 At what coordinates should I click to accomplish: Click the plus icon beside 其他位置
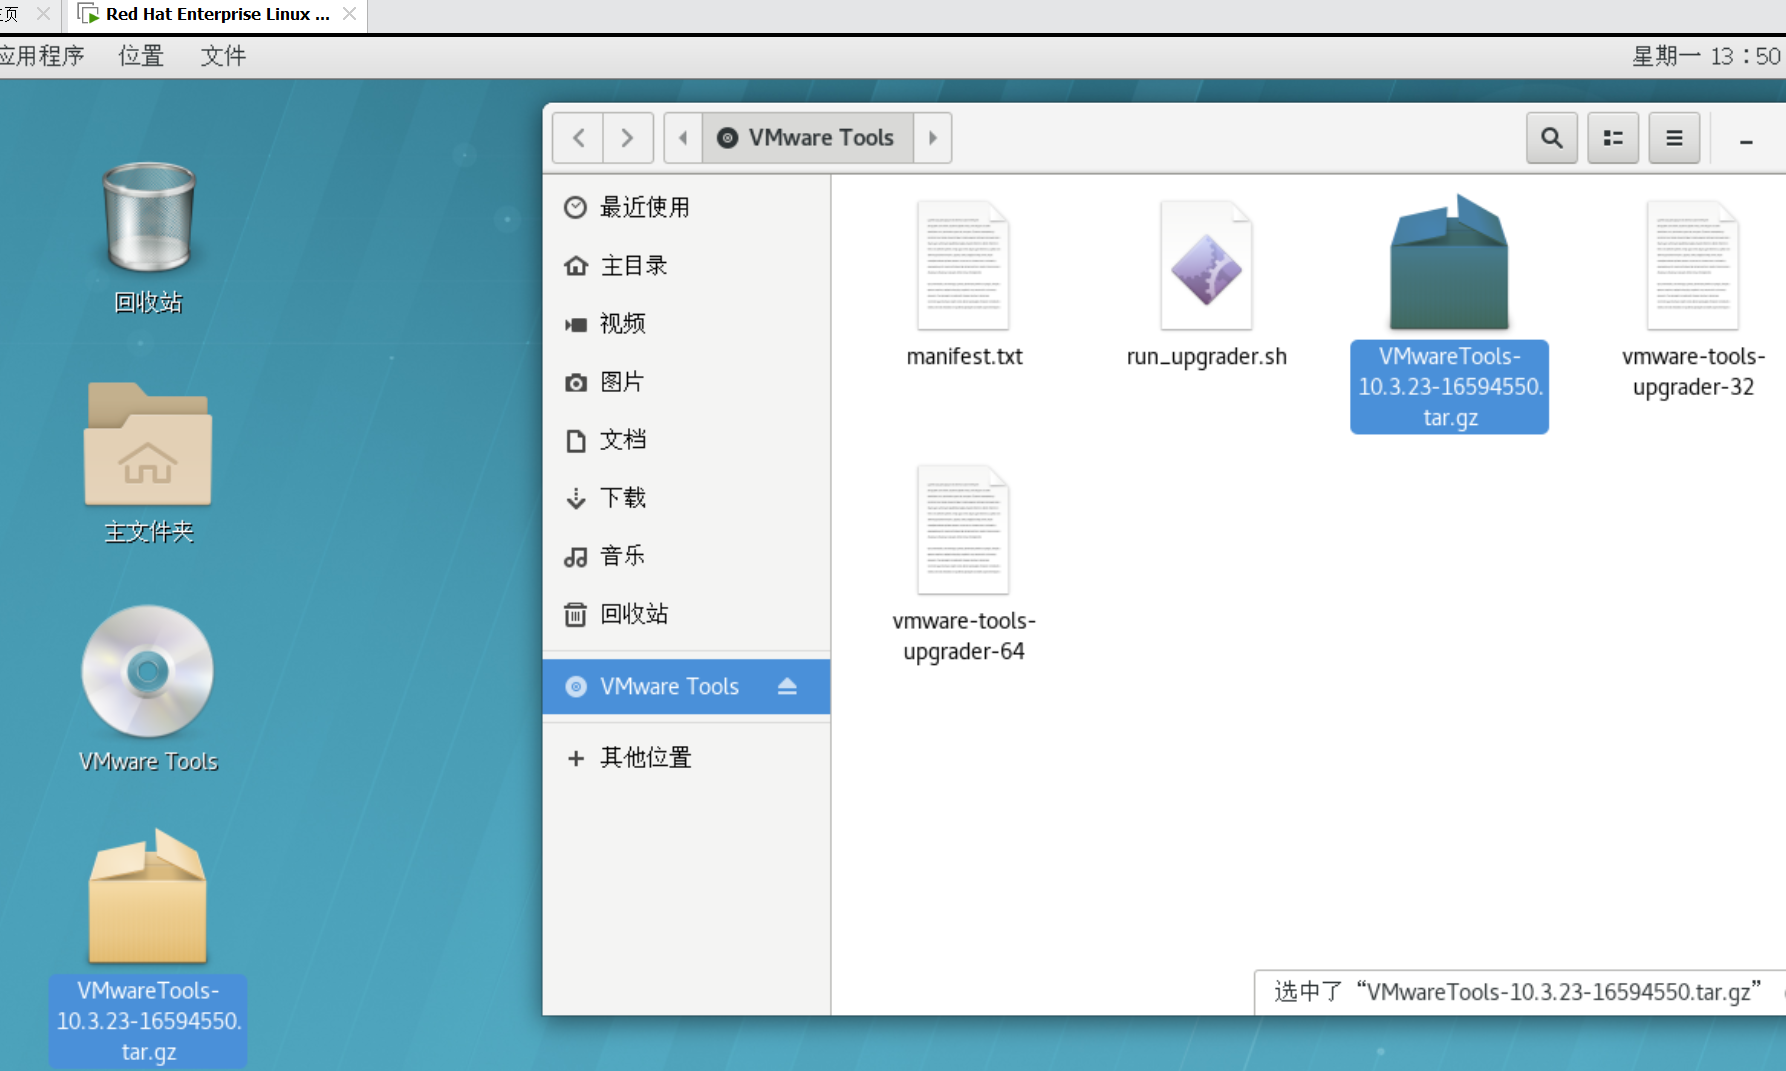click(x=575, y=758)
